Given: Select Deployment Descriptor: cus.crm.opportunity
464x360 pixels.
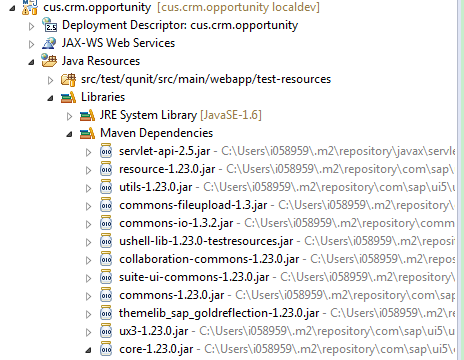Looking at the screenshot, I should pyautogui.click(x=180, y=25).
